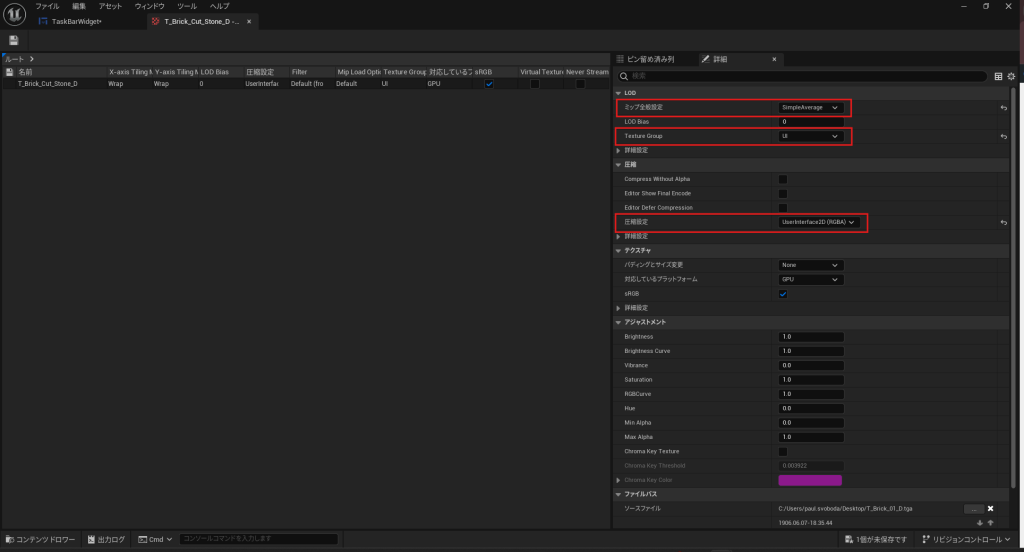
Task: Open the SimpleAverage mip gen dropdown
Action: (811, 107)
